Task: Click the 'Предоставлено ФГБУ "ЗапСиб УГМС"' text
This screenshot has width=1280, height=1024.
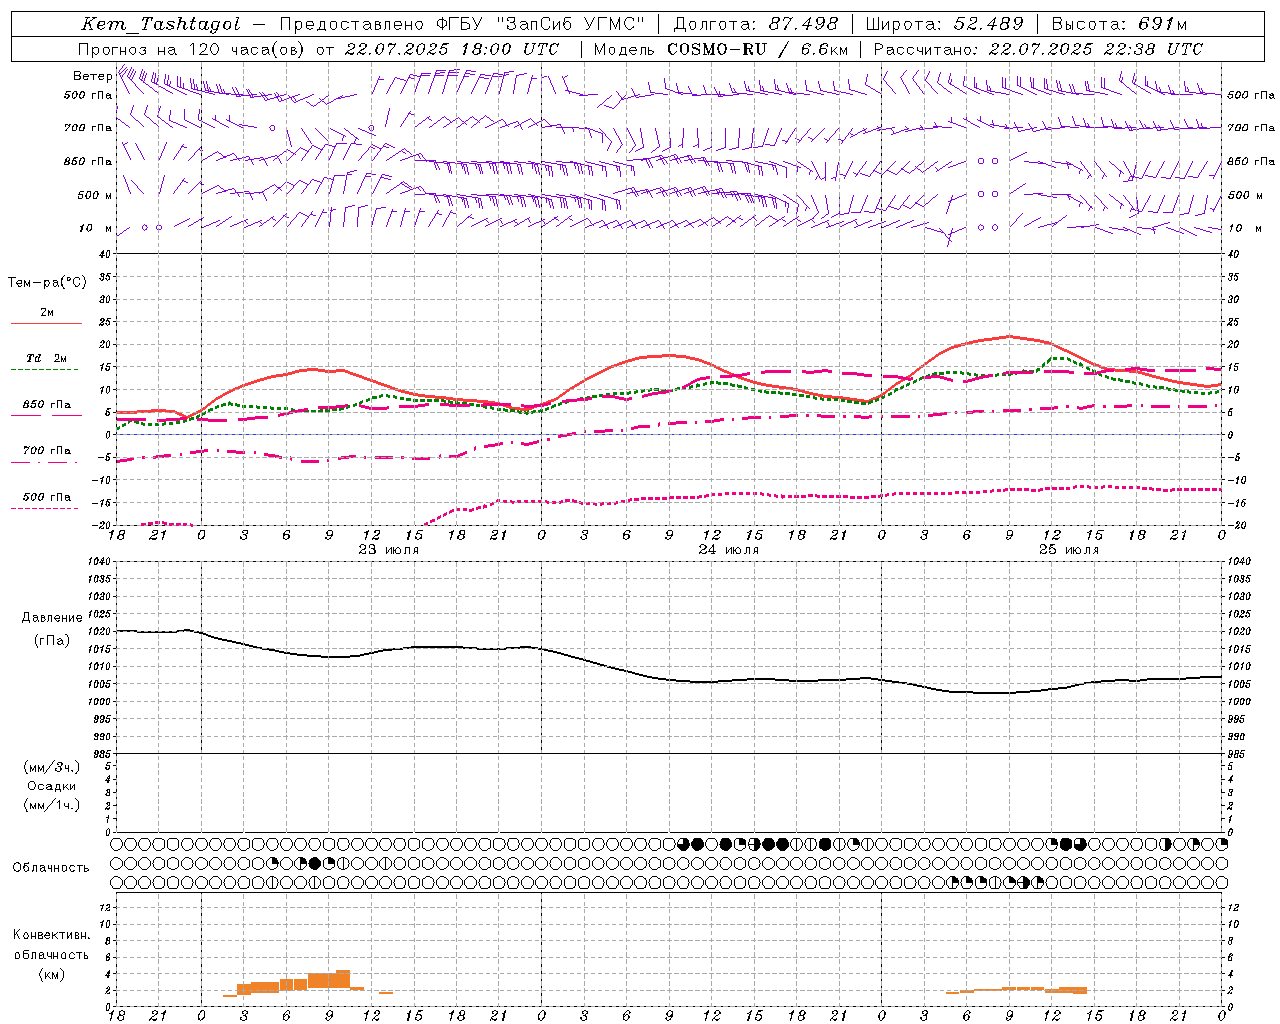Action: 462,24
